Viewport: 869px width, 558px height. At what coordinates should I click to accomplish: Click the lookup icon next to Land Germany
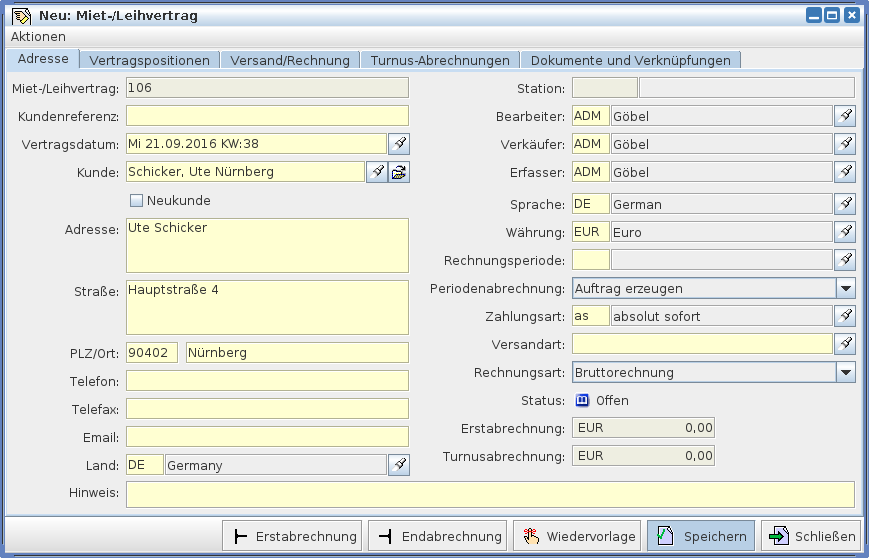pos(399,465)
